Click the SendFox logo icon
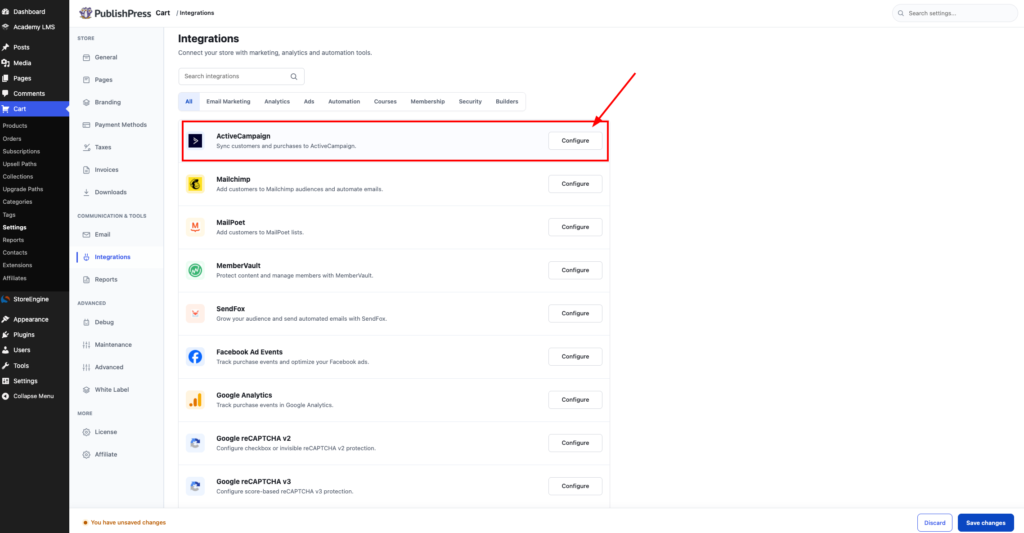The height and width of the screenshot is (533, 1024). [x=195, y=313]
